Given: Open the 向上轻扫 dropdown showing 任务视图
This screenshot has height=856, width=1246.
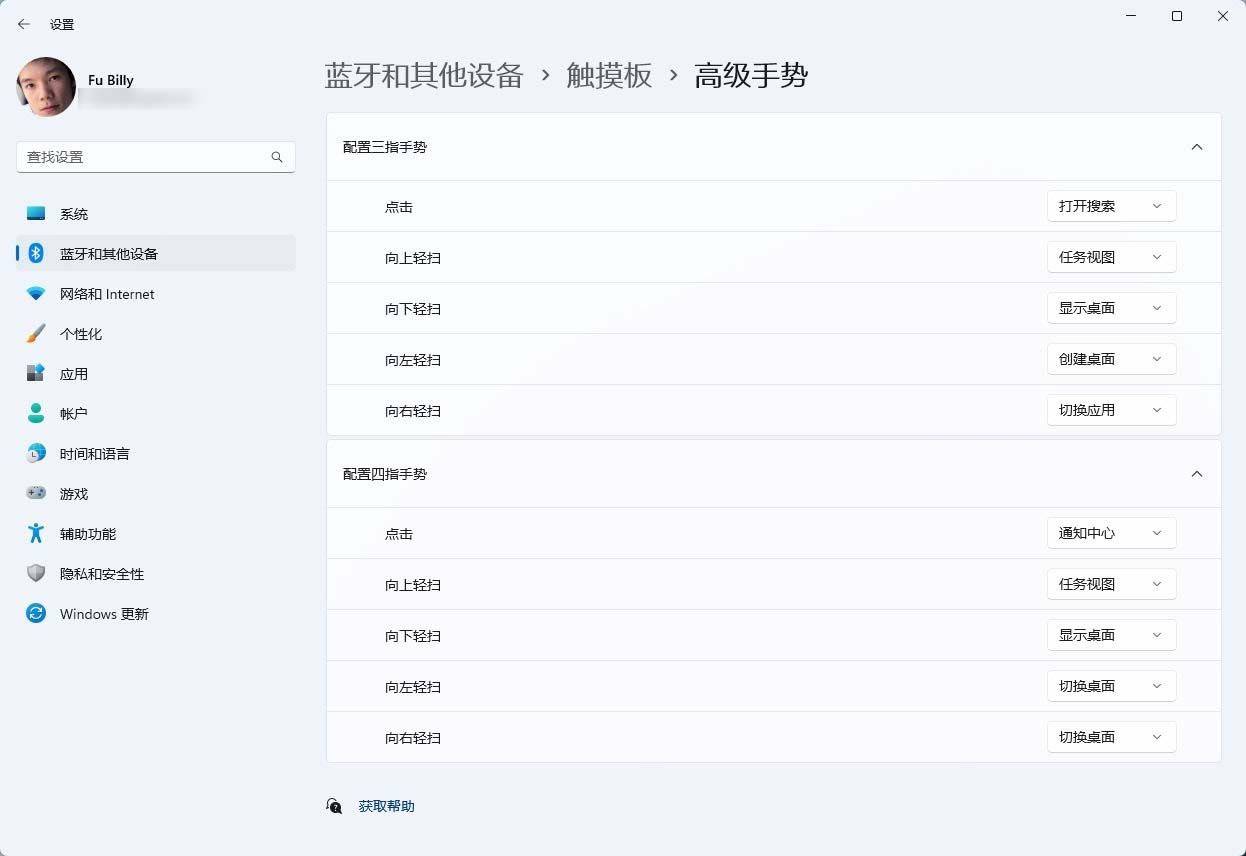Looking at the screenshot, I should 1111,257.
